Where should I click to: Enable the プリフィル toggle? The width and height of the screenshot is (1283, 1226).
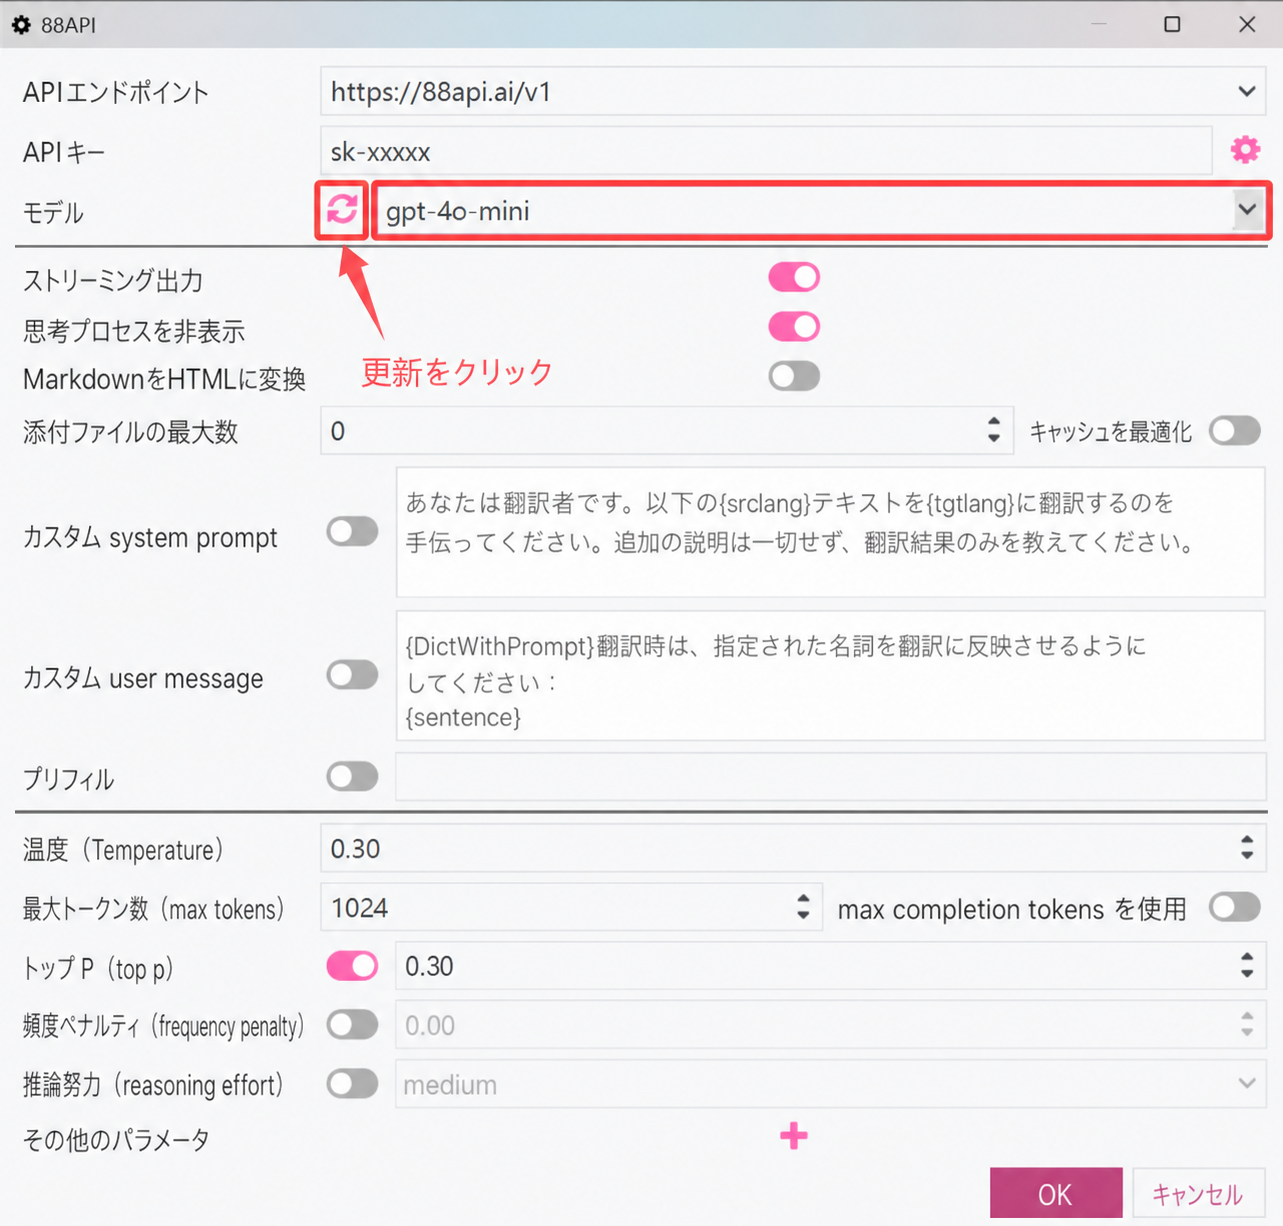point(352,776)
